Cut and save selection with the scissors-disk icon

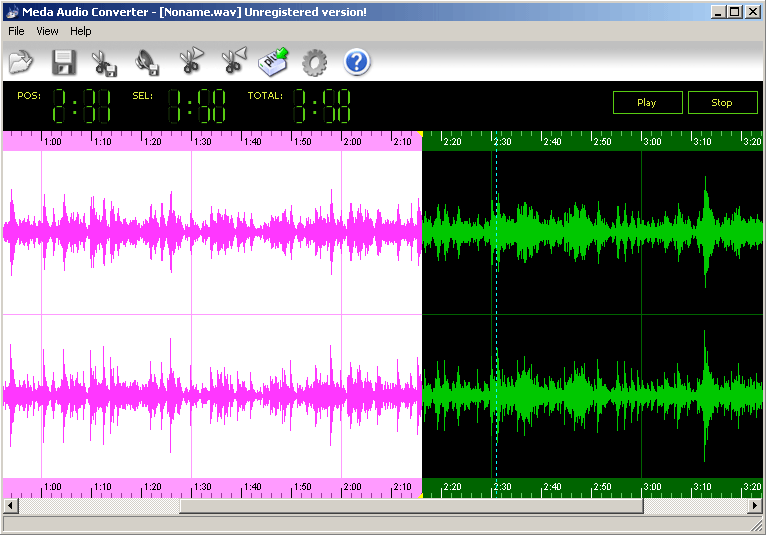104,63
